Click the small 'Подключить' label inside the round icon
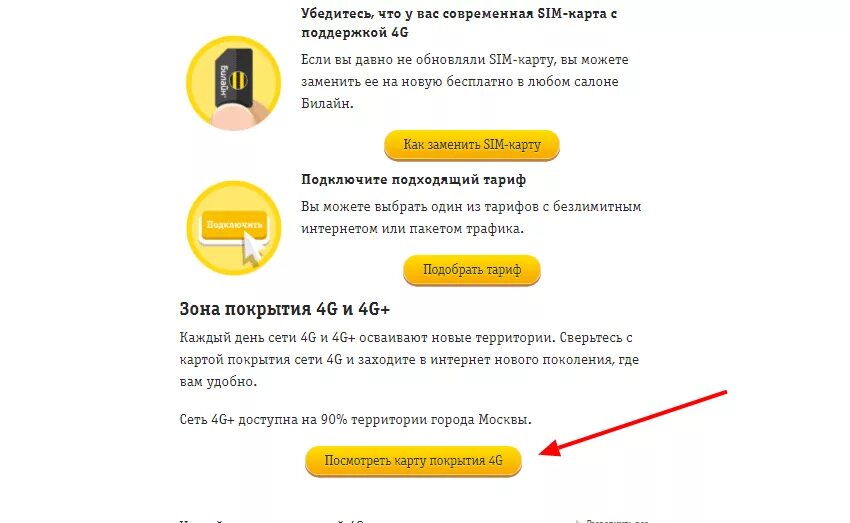 tap(234, 224)
